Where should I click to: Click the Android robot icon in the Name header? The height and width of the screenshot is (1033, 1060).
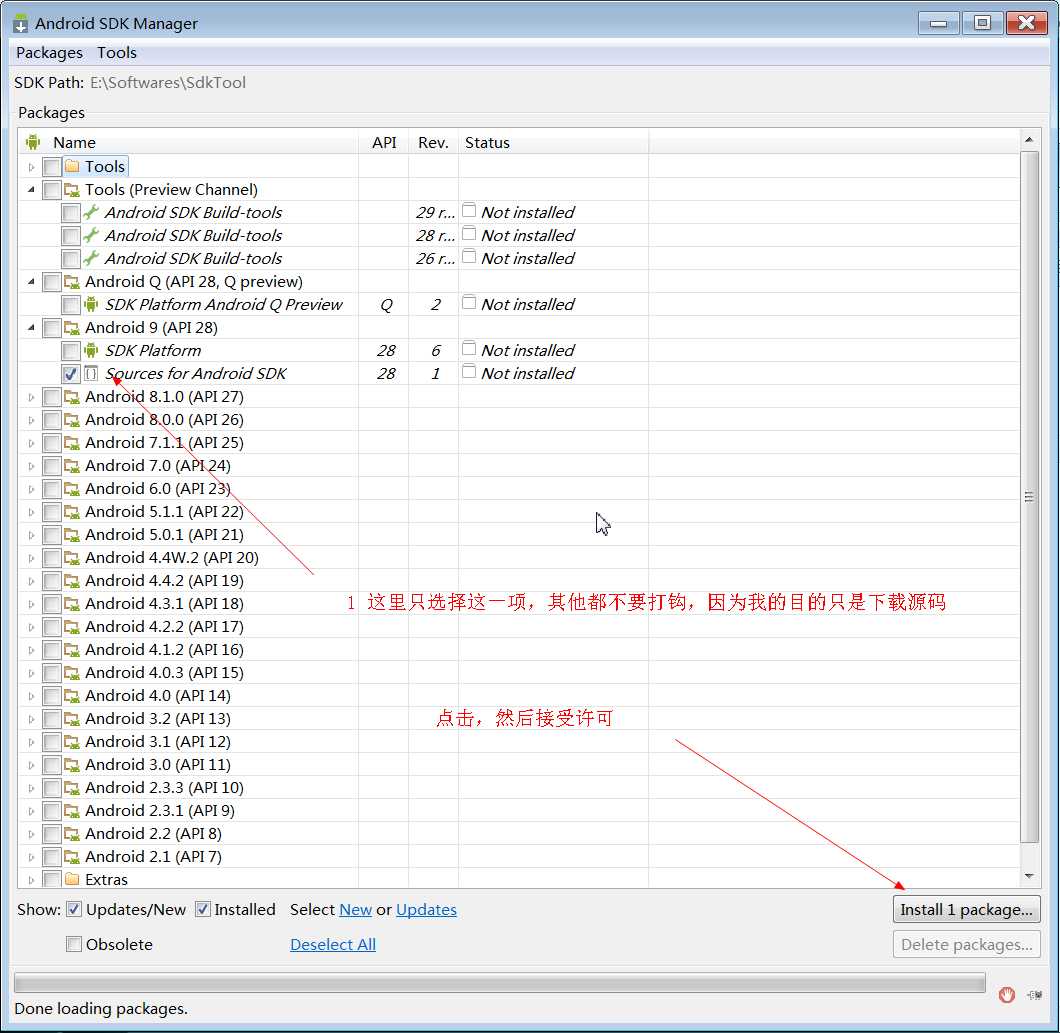pos(33,142)
